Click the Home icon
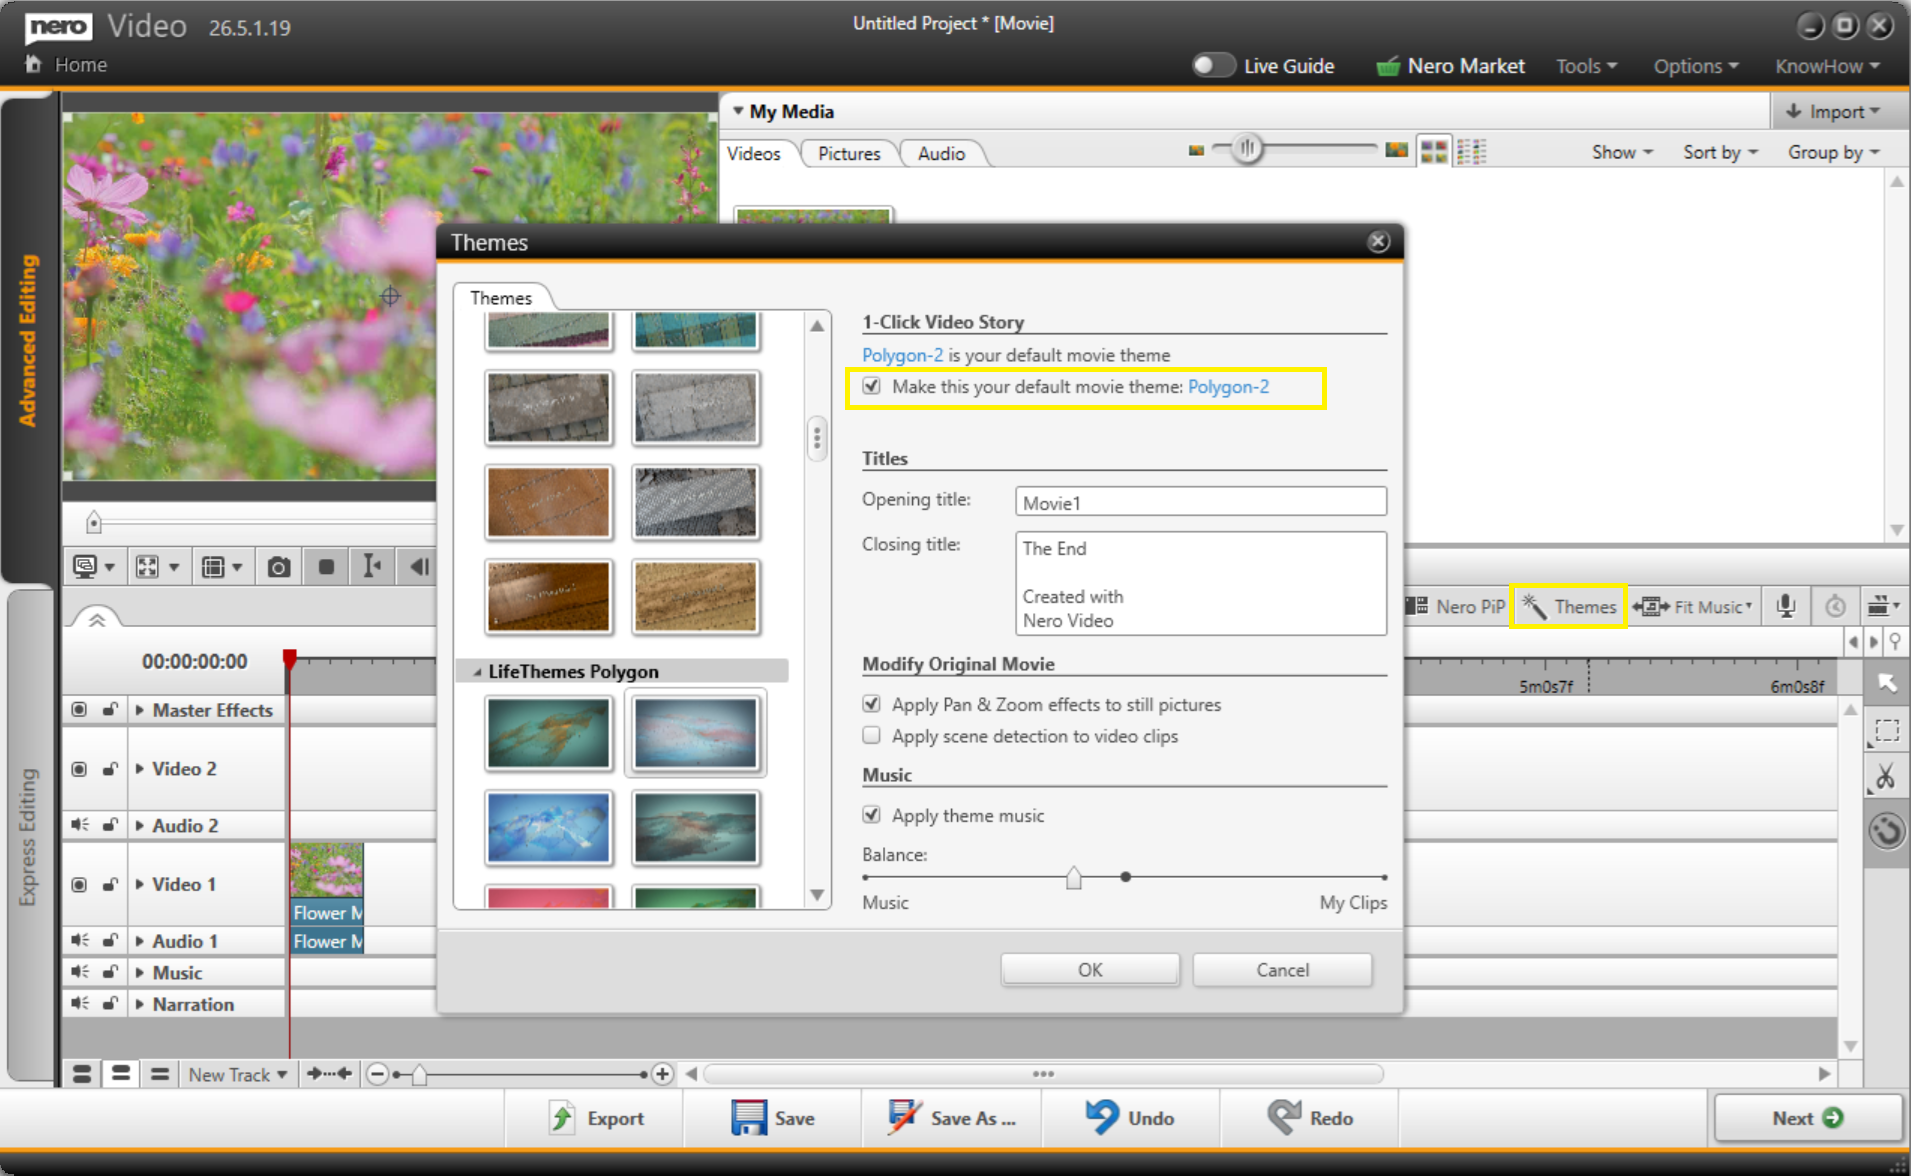 33,65
